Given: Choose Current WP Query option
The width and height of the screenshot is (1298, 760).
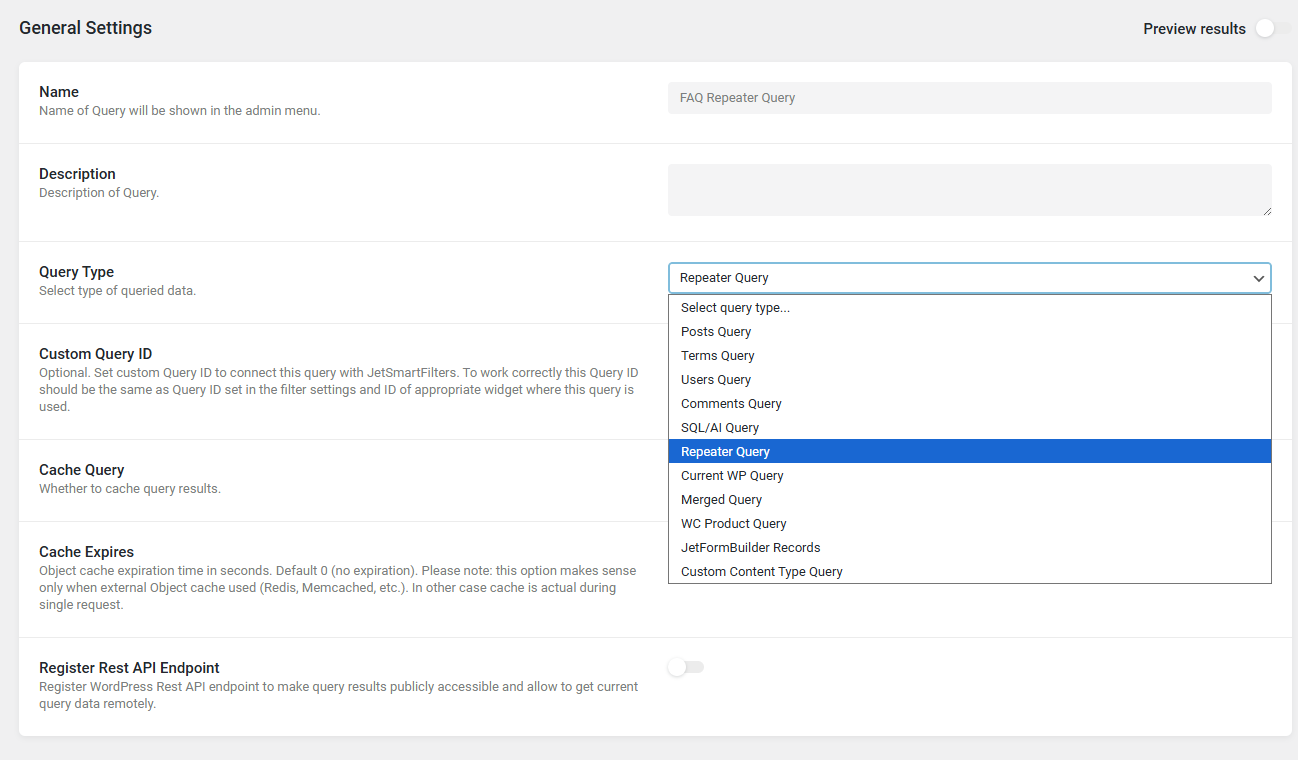Looking at the screenshot, I should 732,476.
